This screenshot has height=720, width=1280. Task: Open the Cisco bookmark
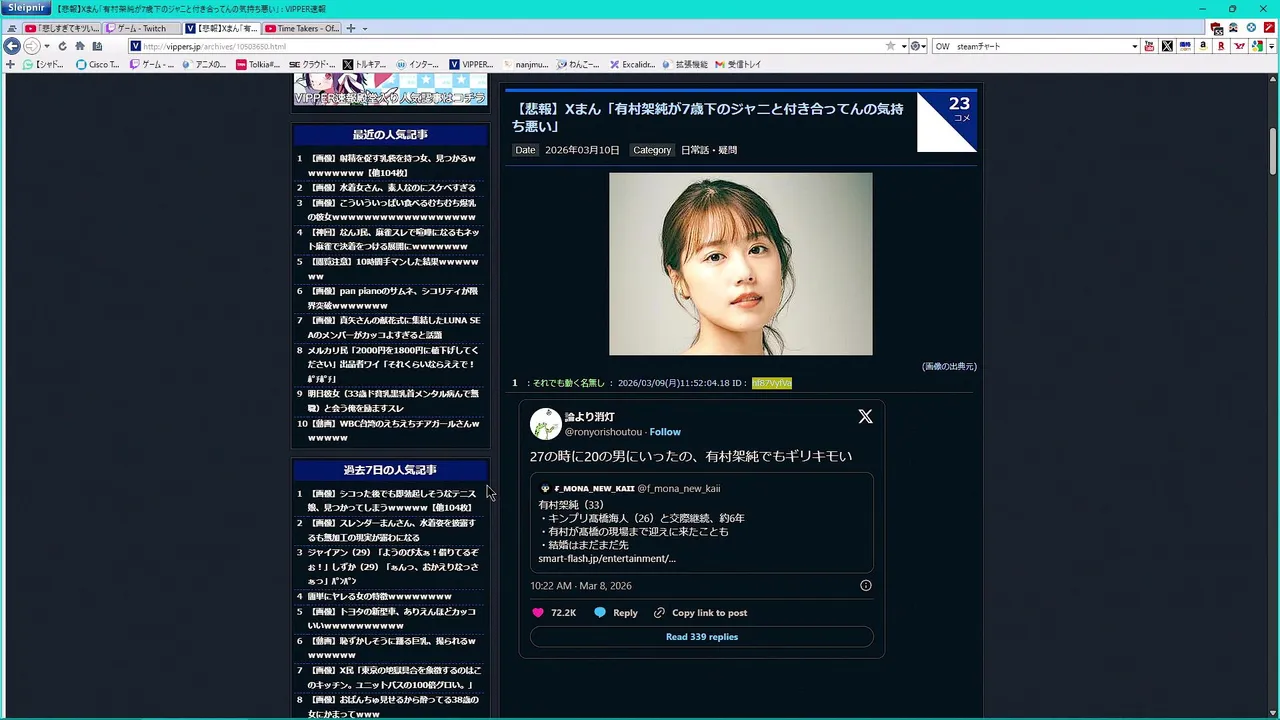point(98,64)
